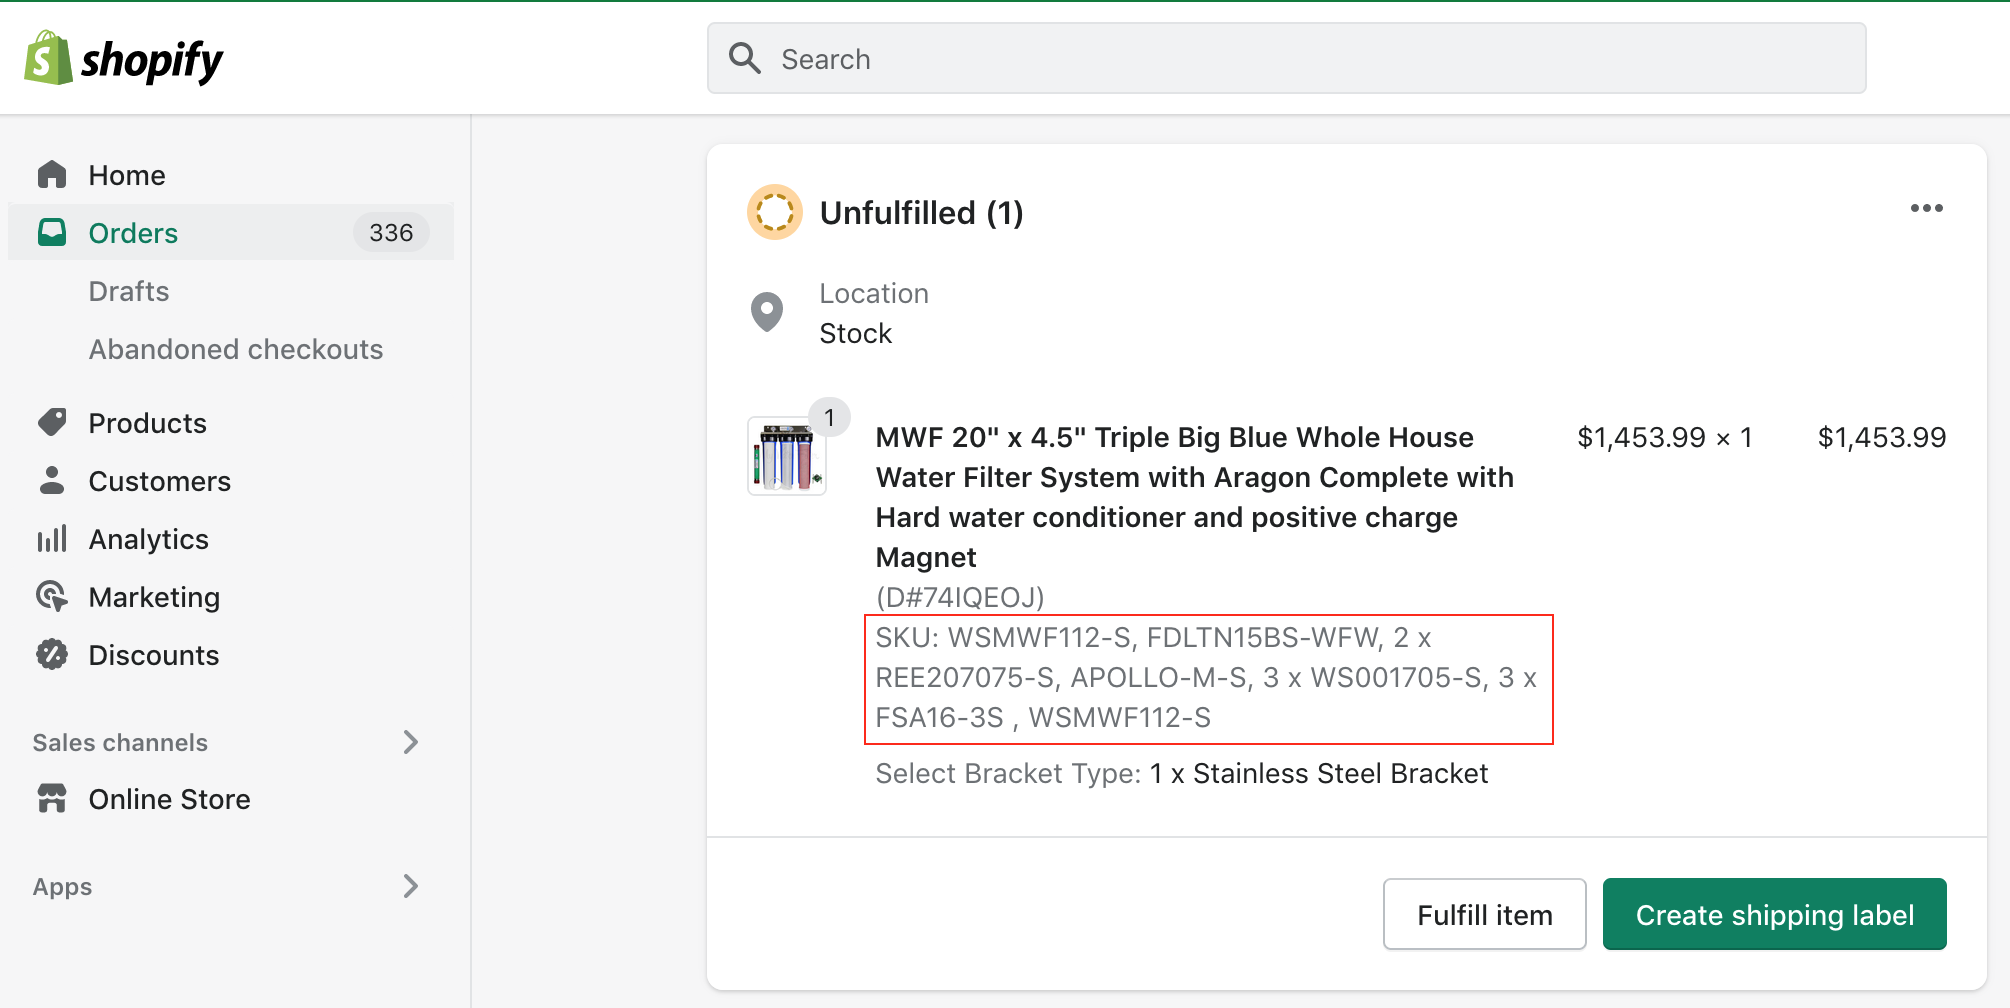Click Create shipping label button
The height and width of the screenshot is (1008, 2010).
tap(1775, 914)
